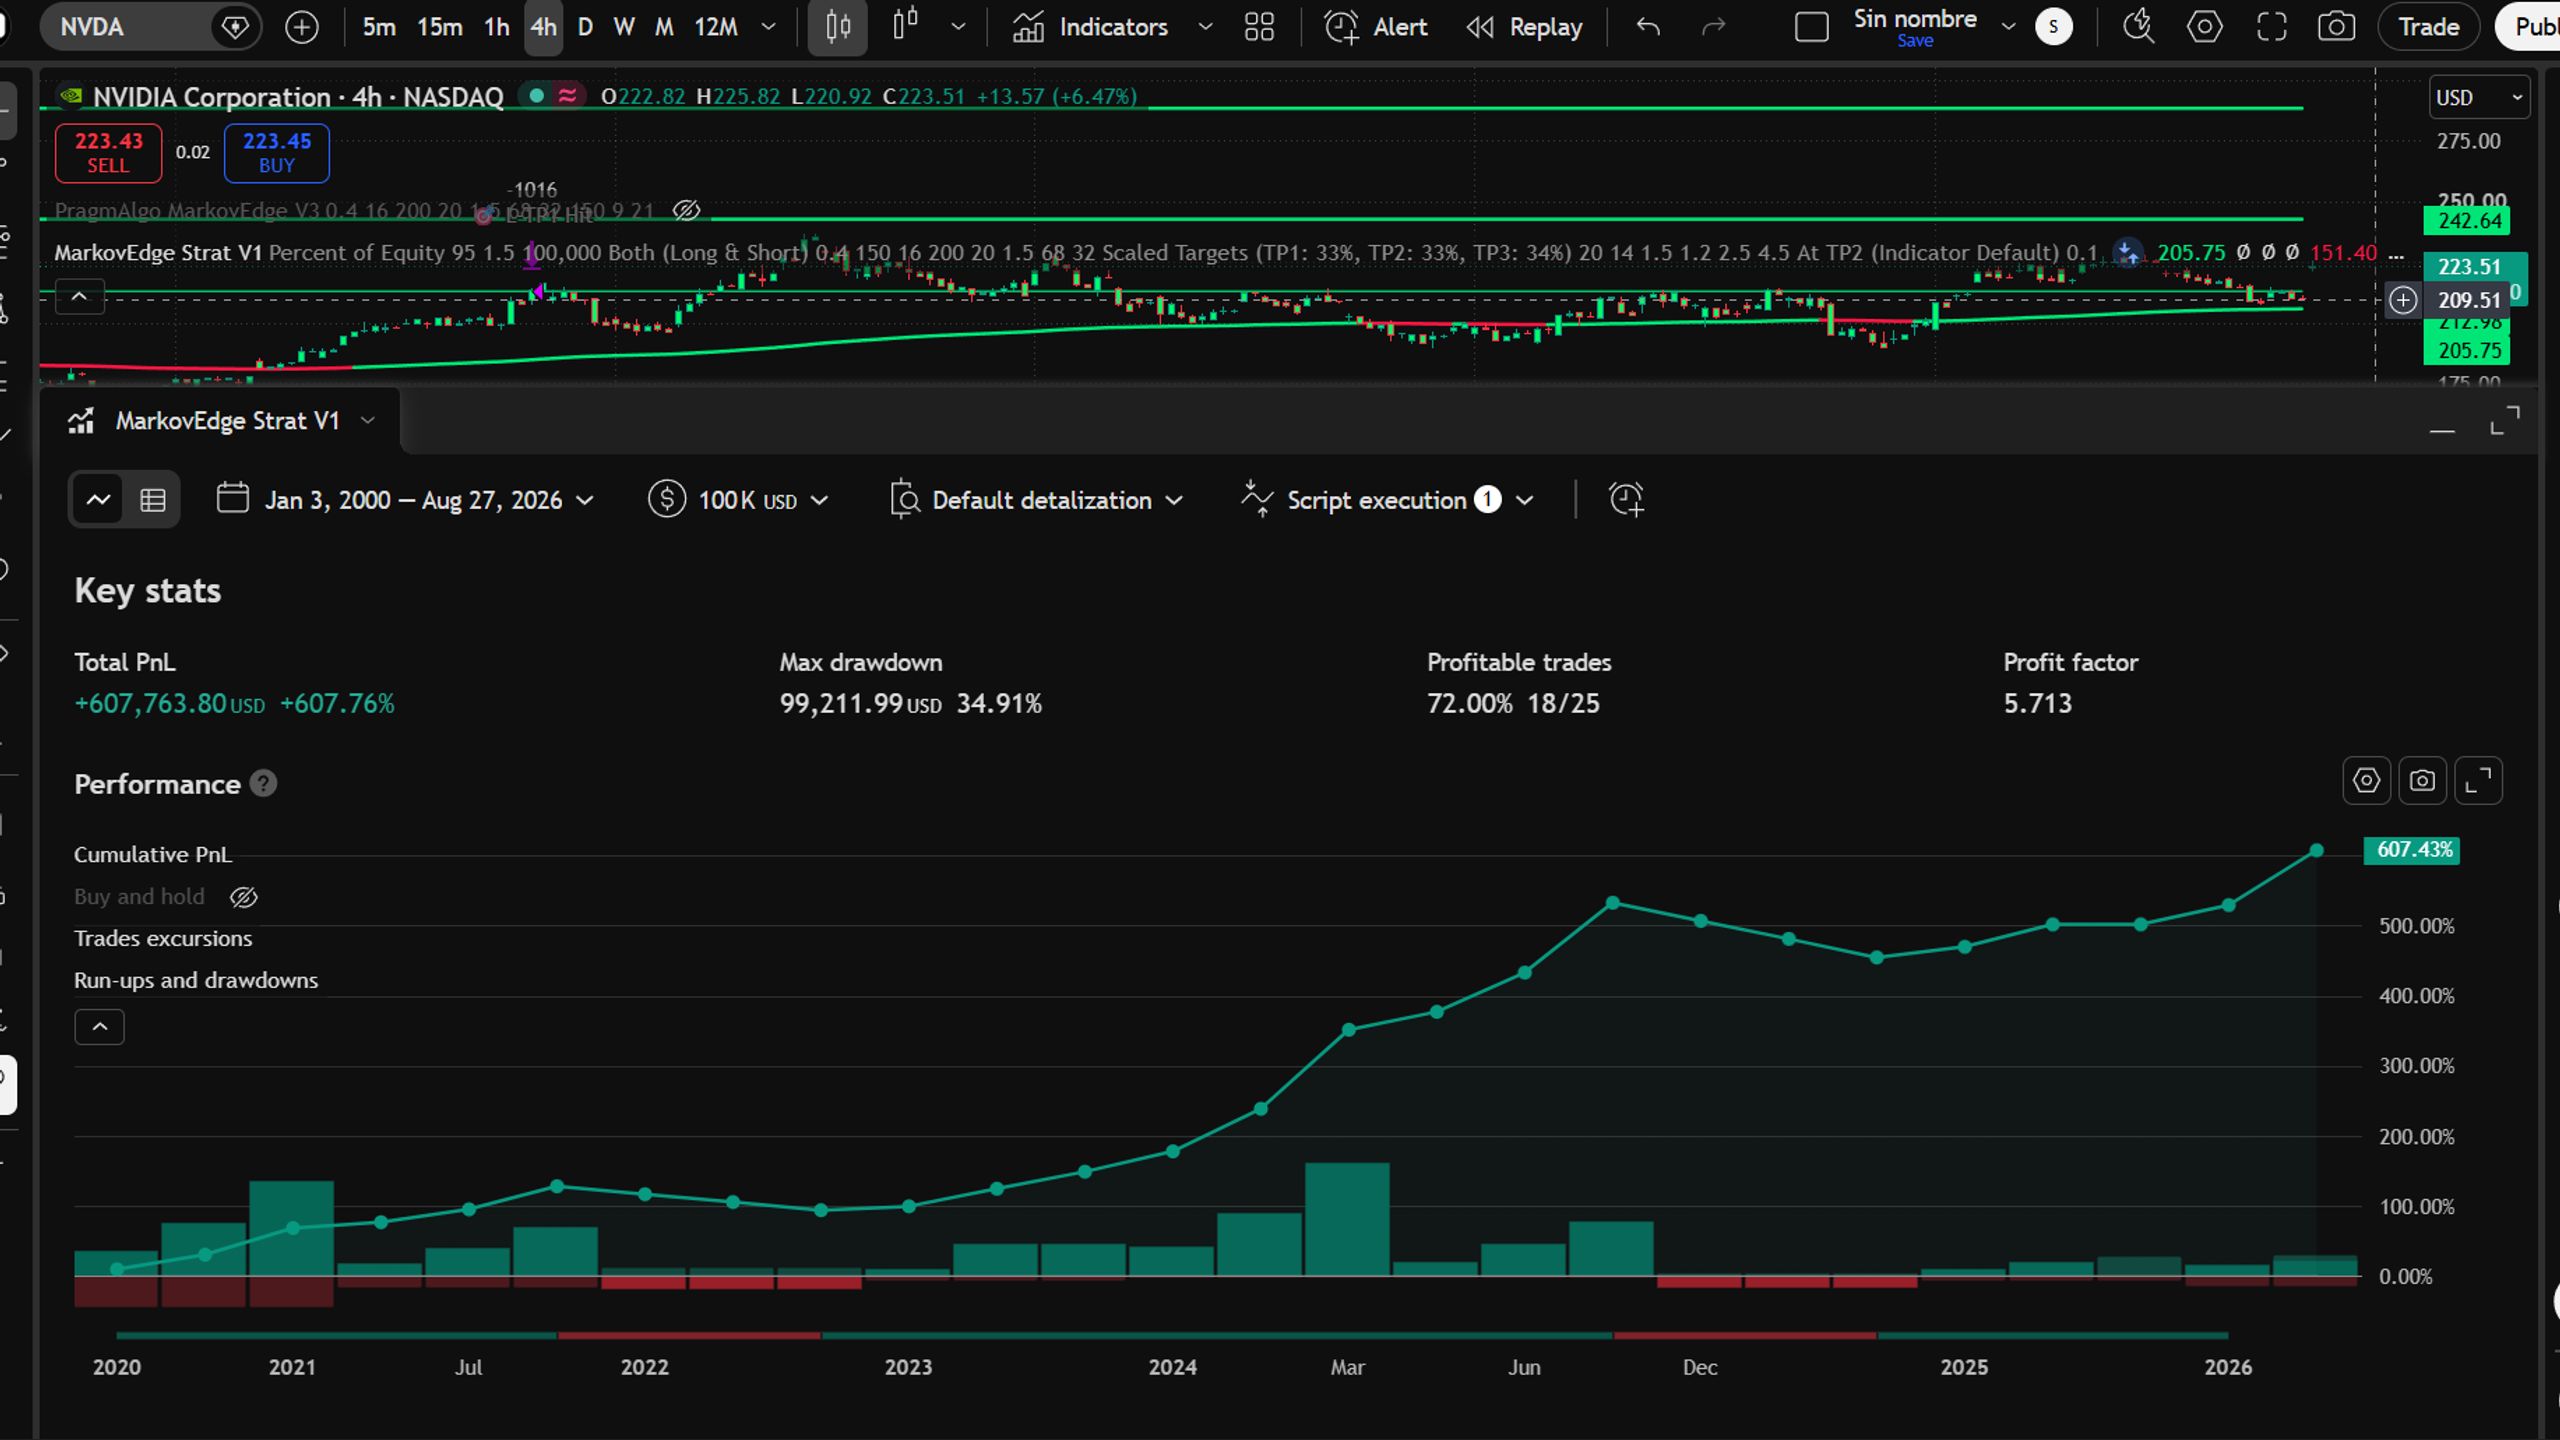
Task: Click the 223.43 SELL button
Action: (108, 153)
